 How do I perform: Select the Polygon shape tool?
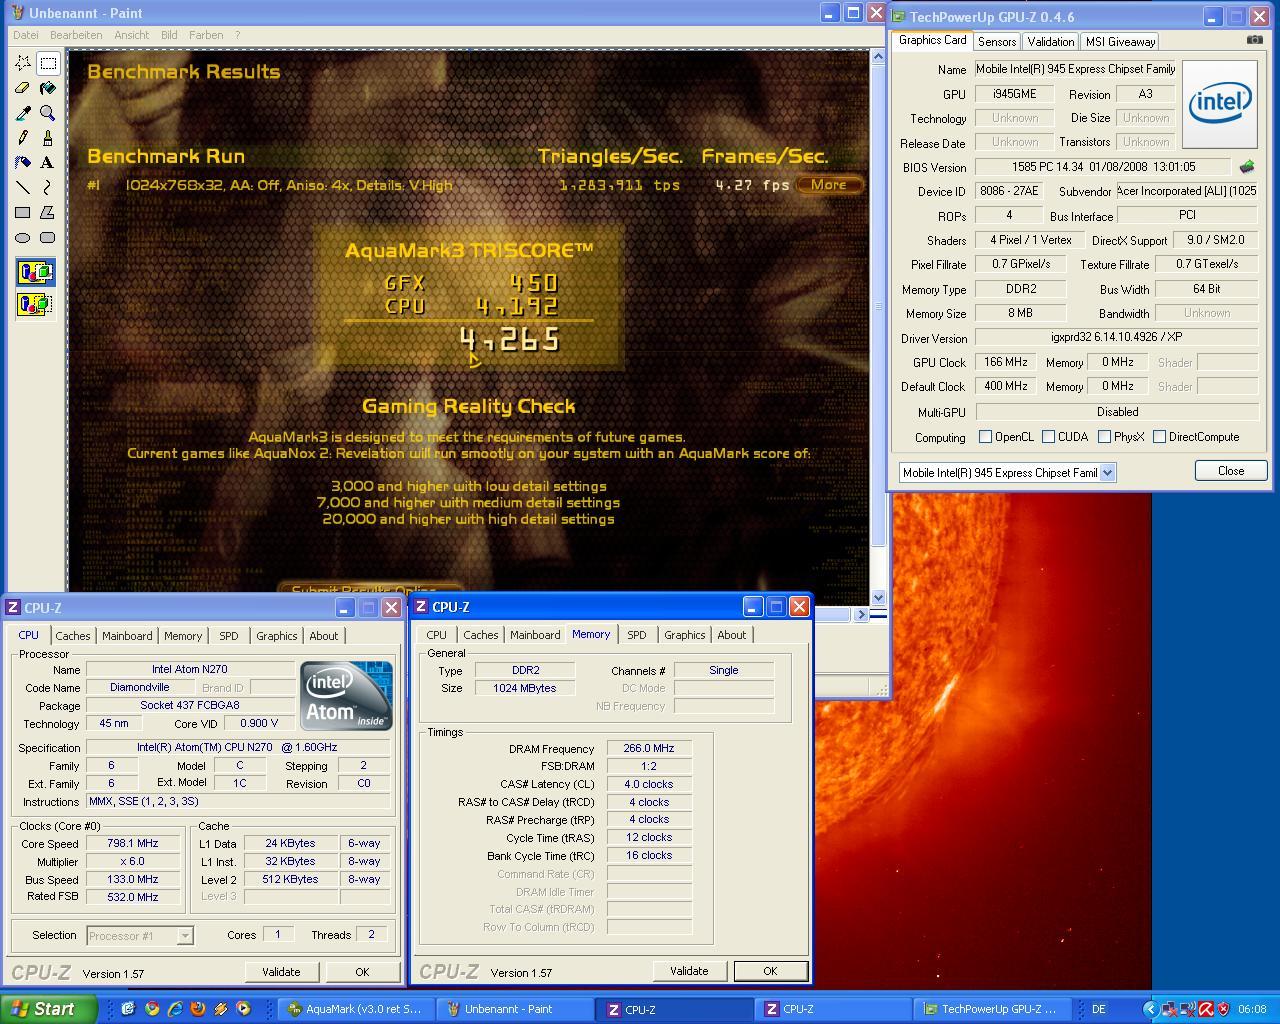47,213
